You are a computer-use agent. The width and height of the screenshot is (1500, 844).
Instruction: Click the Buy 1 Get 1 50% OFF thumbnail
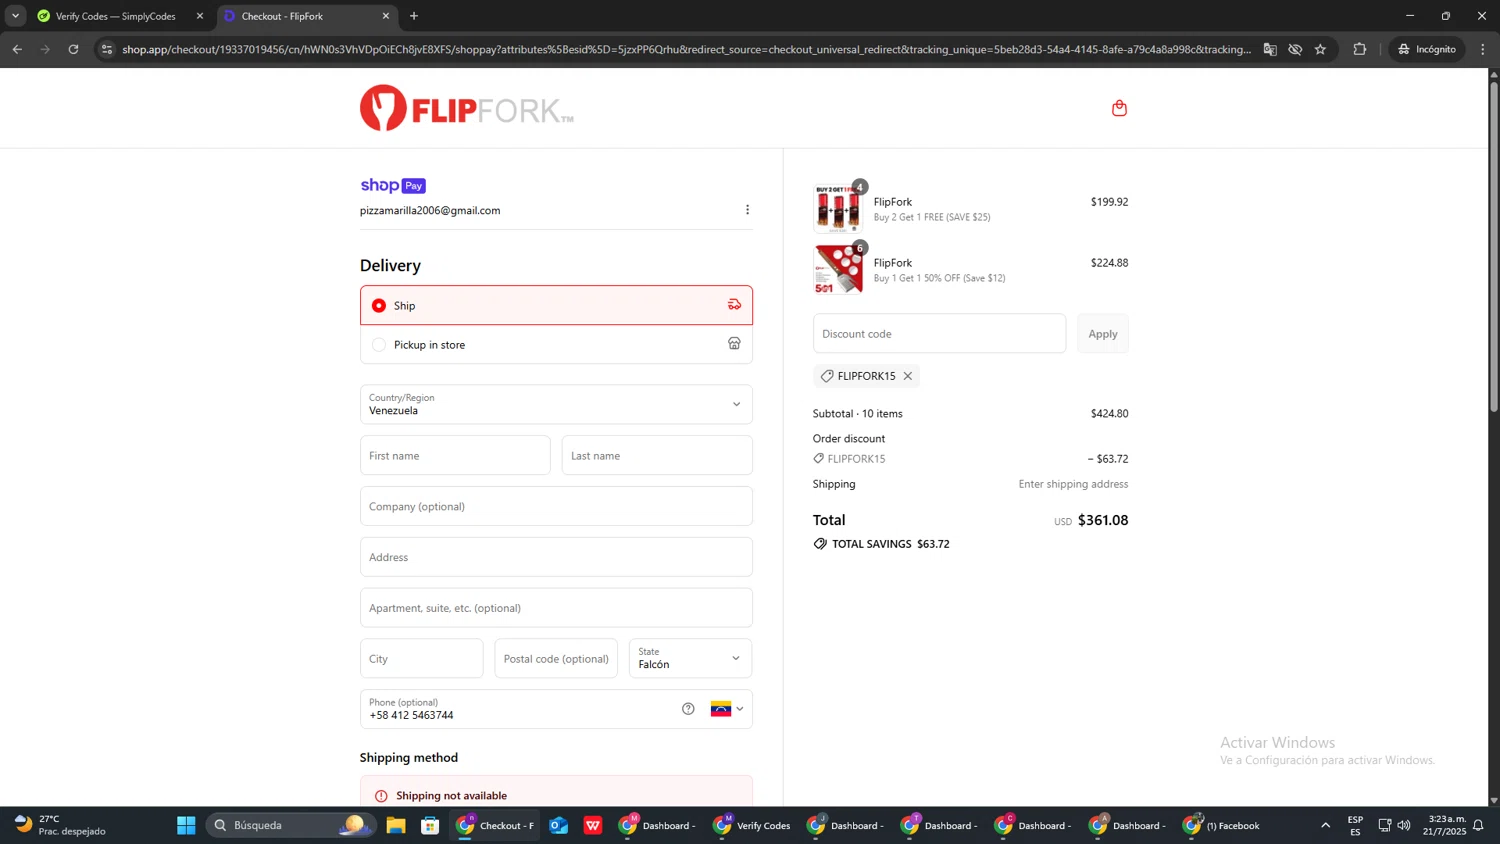point(838,270)
